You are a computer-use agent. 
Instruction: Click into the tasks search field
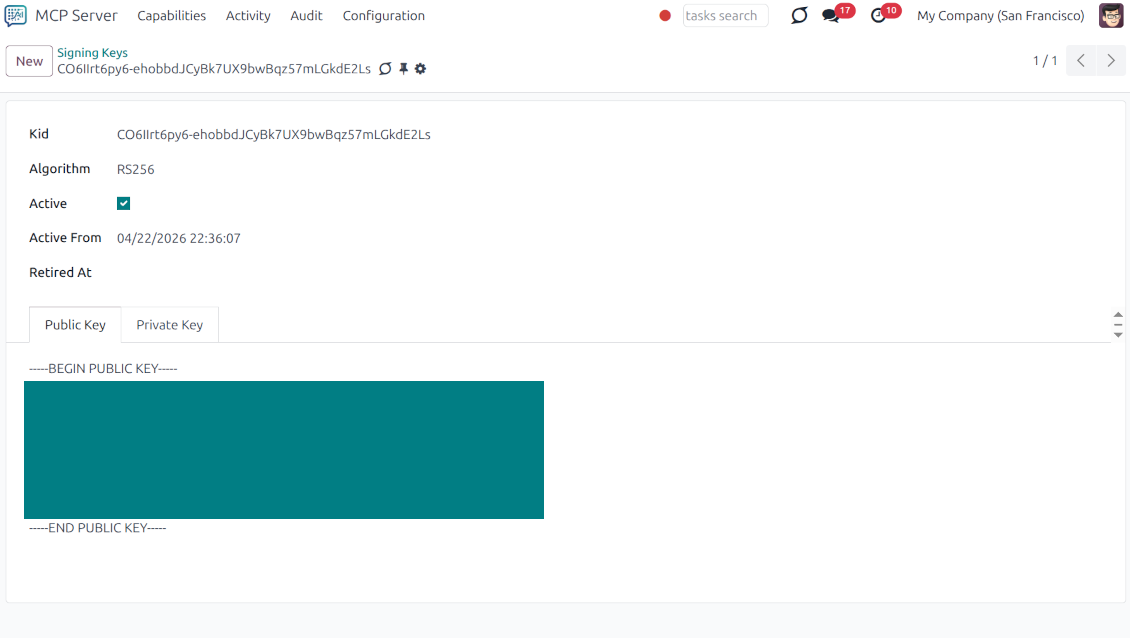click(x=725, y=15)
